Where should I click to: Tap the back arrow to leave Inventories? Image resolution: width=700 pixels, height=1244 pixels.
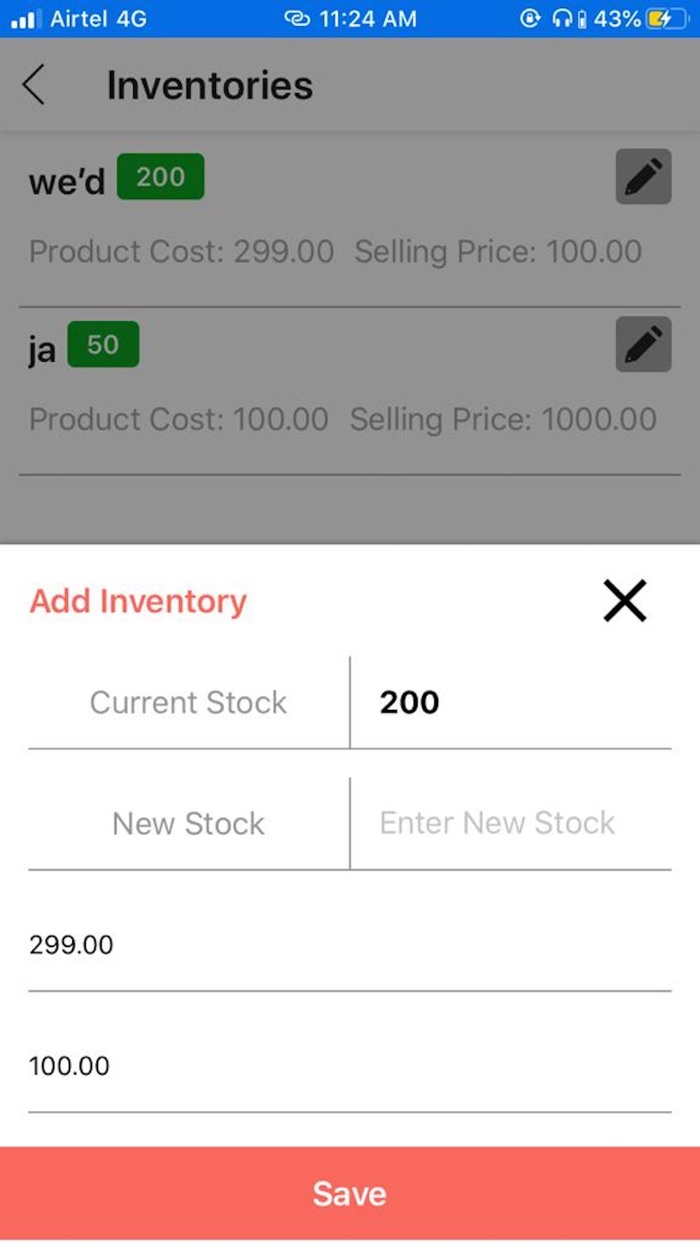[33, 85]
